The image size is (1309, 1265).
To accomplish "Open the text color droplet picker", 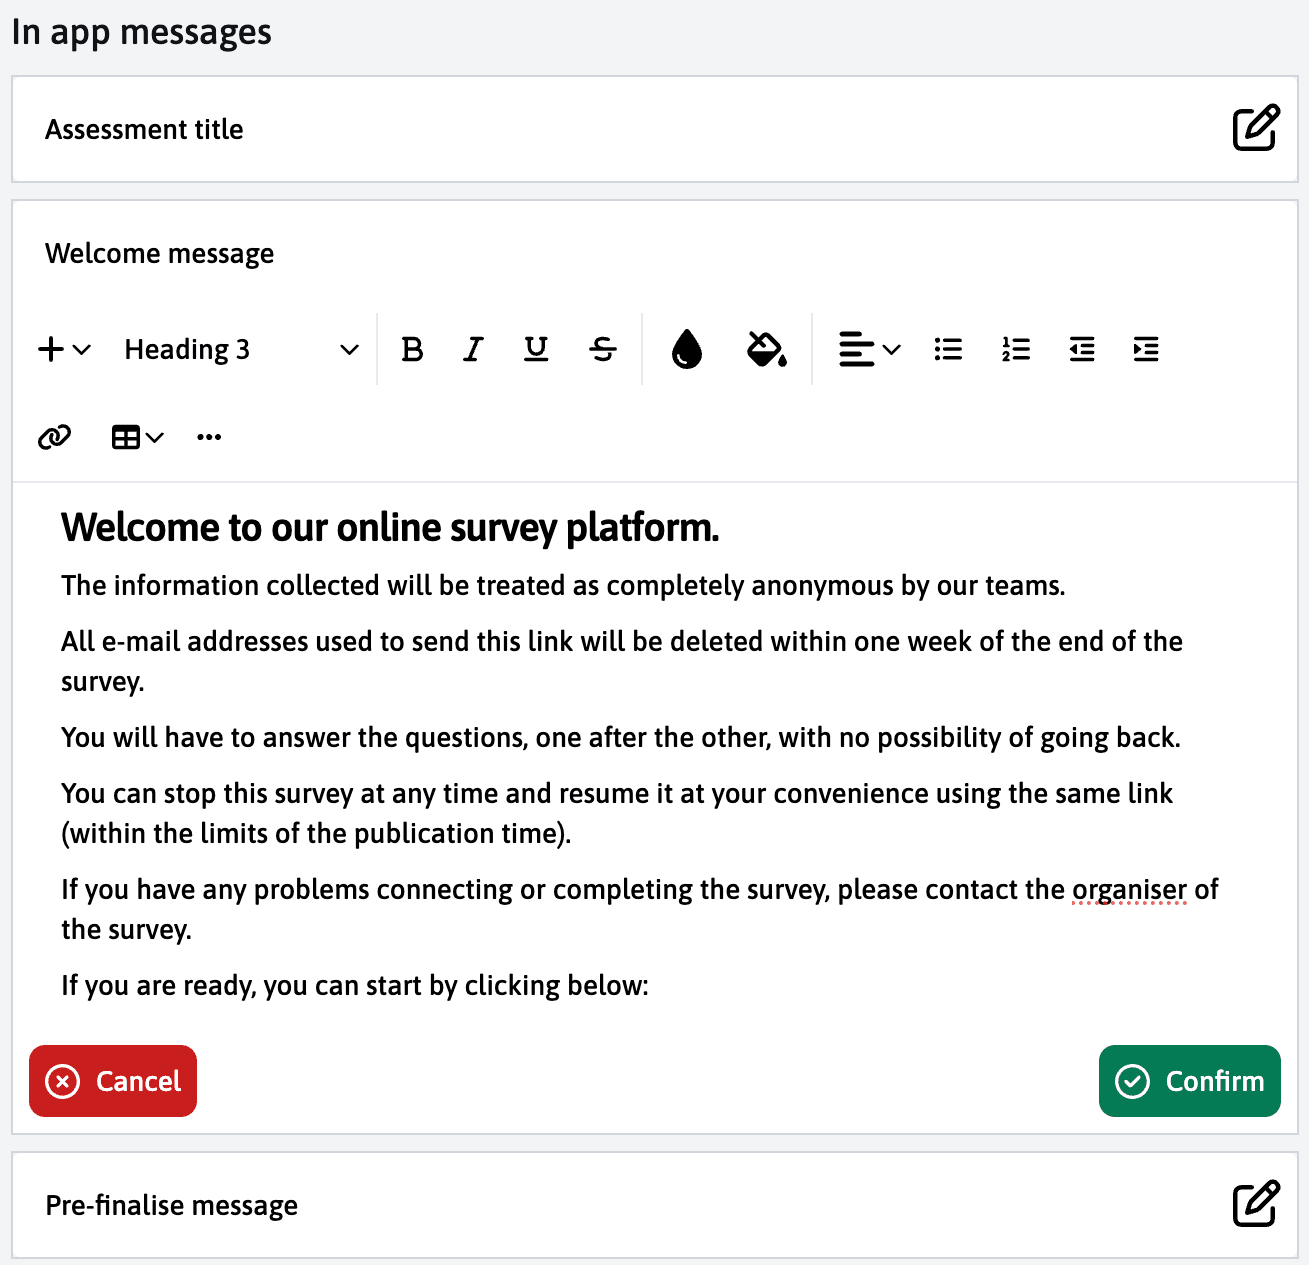I will click(x=687, y=349).
